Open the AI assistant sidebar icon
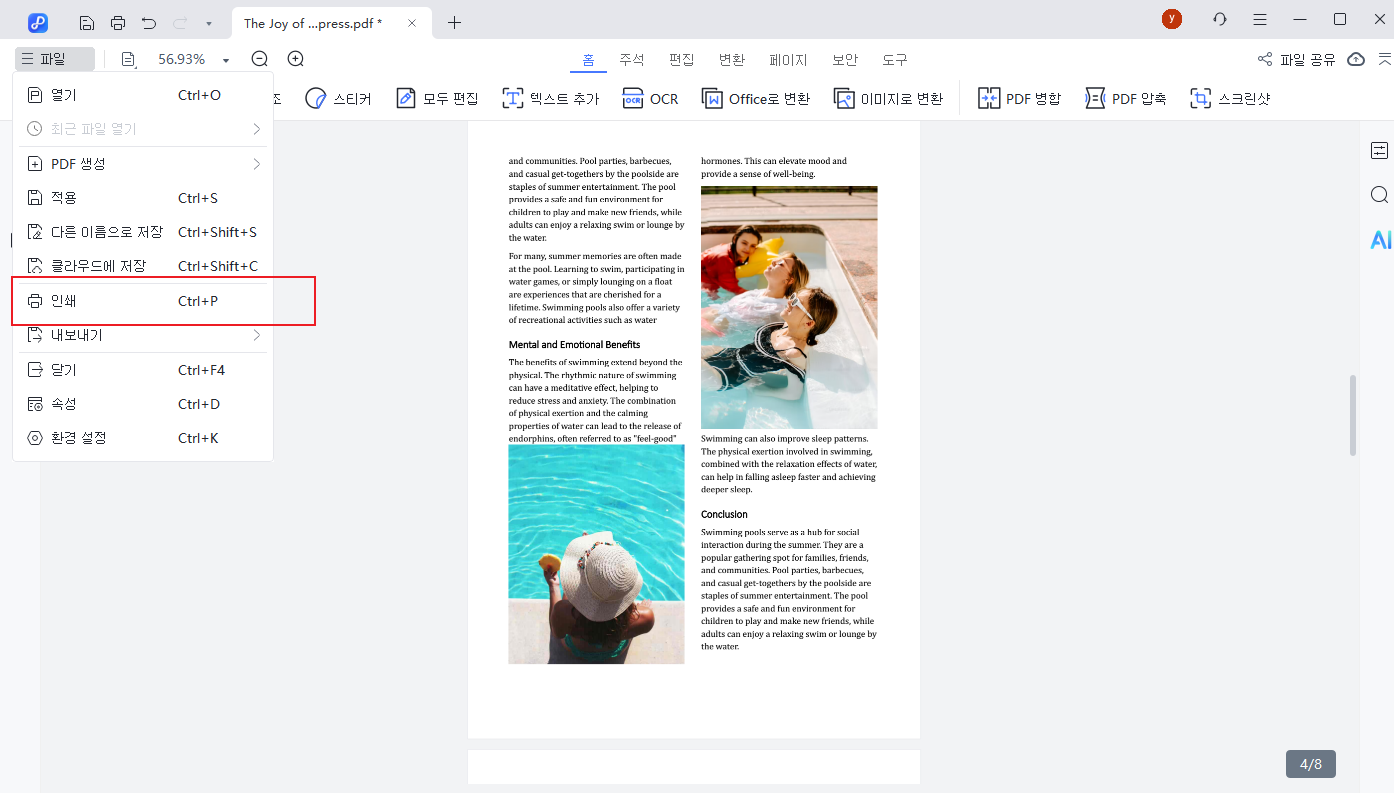The width and height of the screenshot is (1394, 793). tap(1380, 240)
